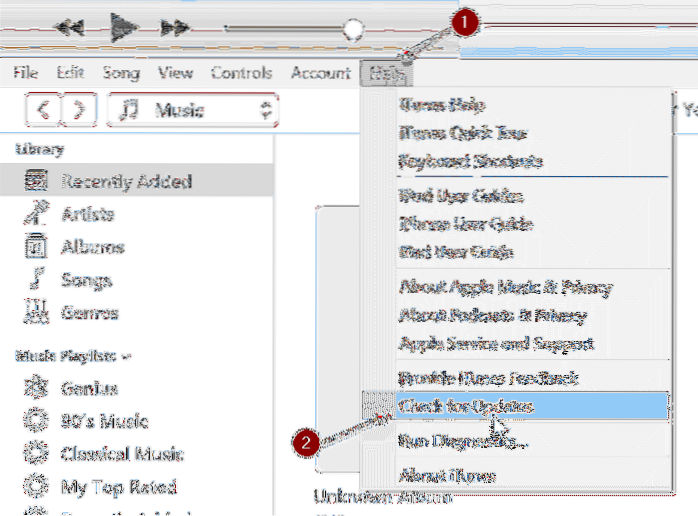Screen dimensions: 698x516
Task: Adjust the volume slider knob
Action: 352,29
